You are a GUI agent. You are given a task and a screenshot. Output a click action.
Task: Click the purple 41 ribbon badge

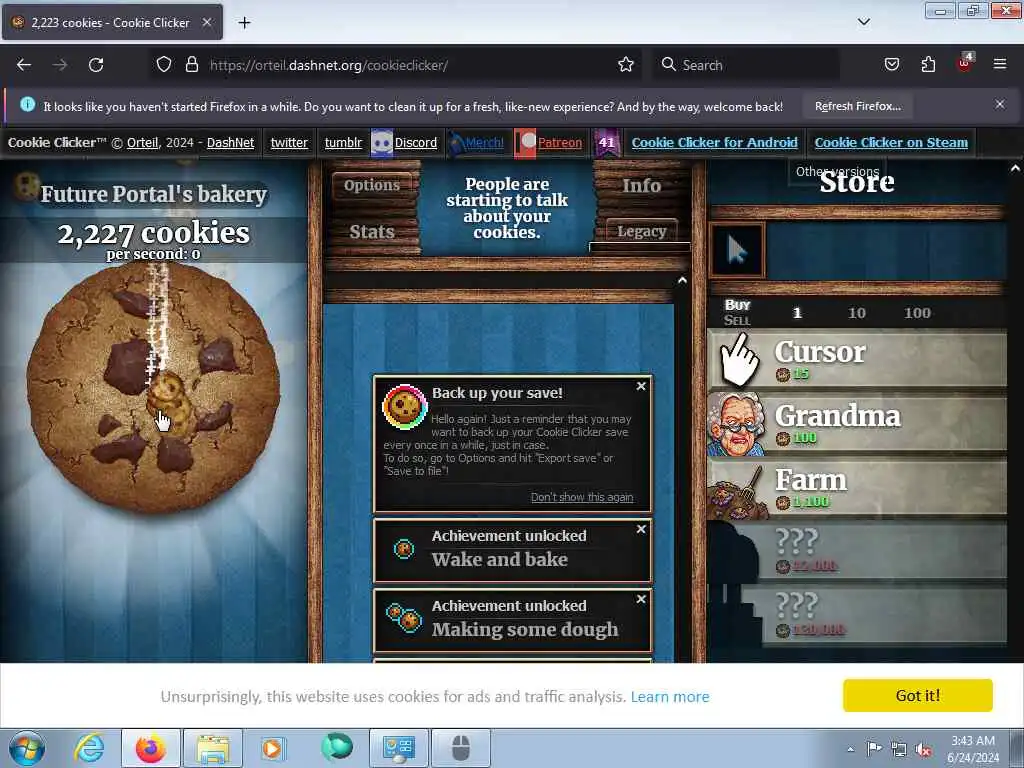coord(607,142)
